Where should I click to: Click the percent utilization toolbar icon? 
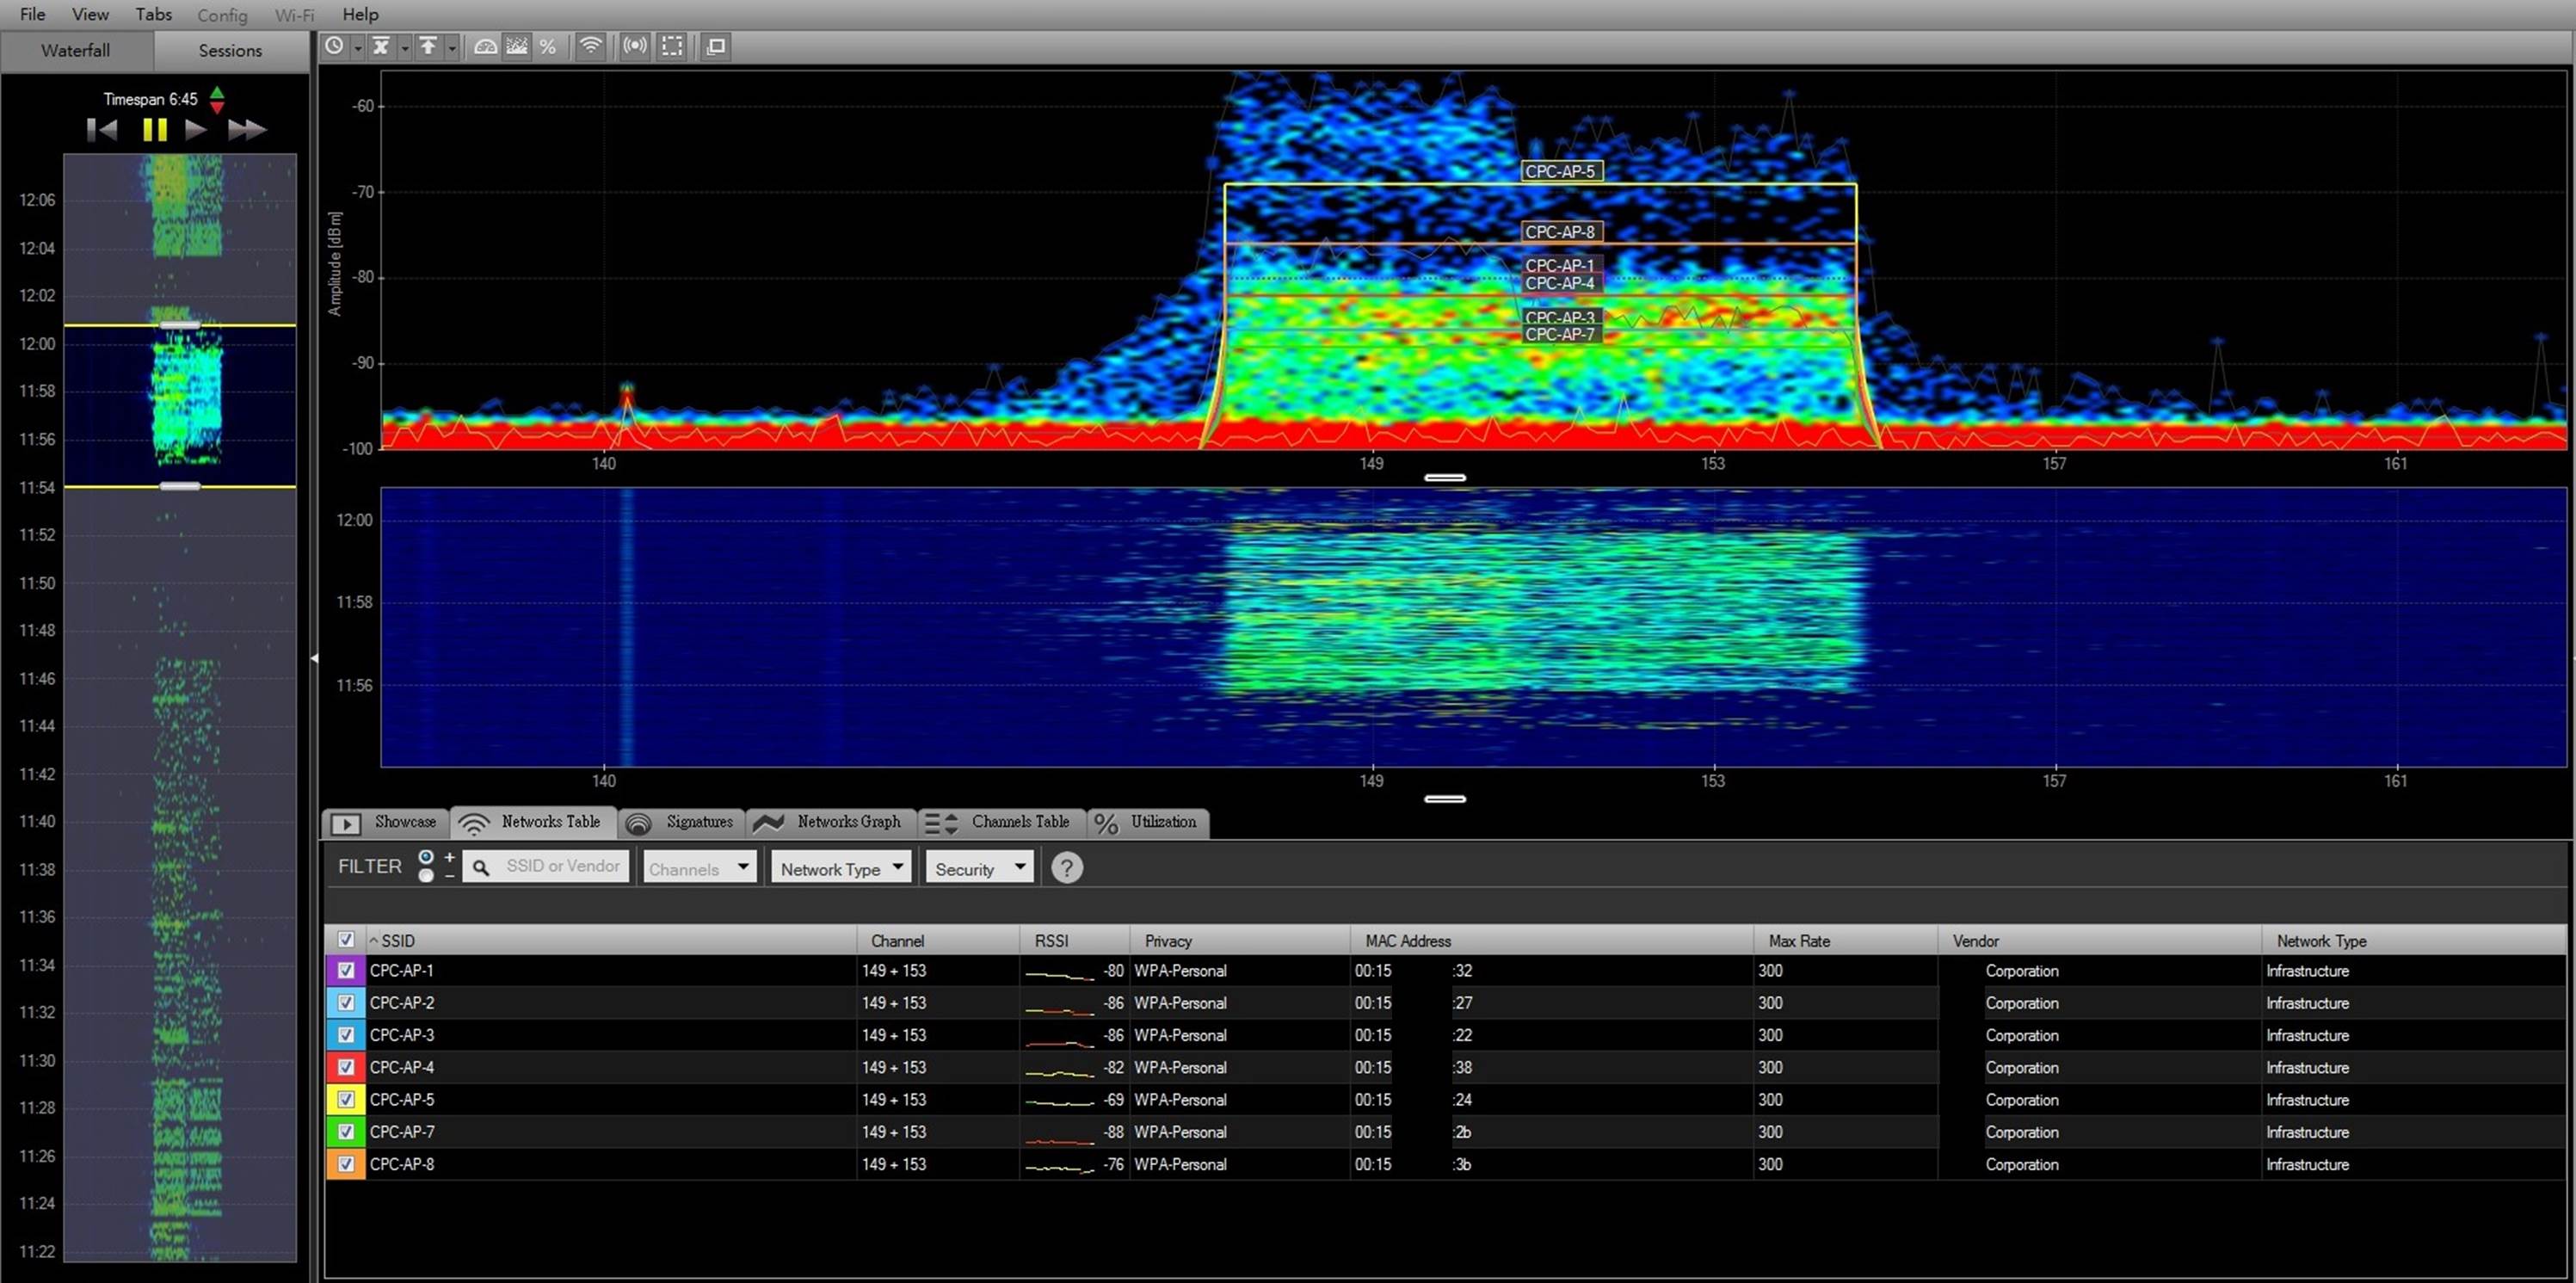547,46
